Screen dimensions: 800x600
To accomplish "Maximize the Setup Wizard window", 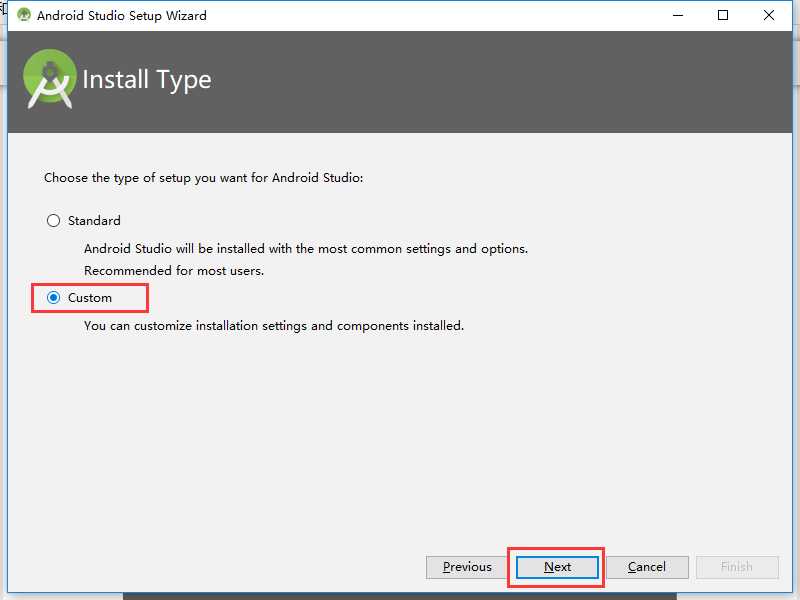I will coord(723,15).
